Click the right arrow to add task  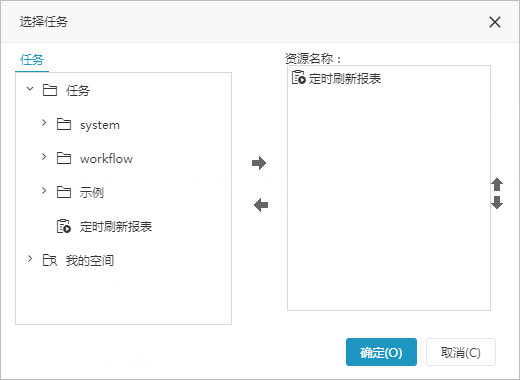point(259,163)
